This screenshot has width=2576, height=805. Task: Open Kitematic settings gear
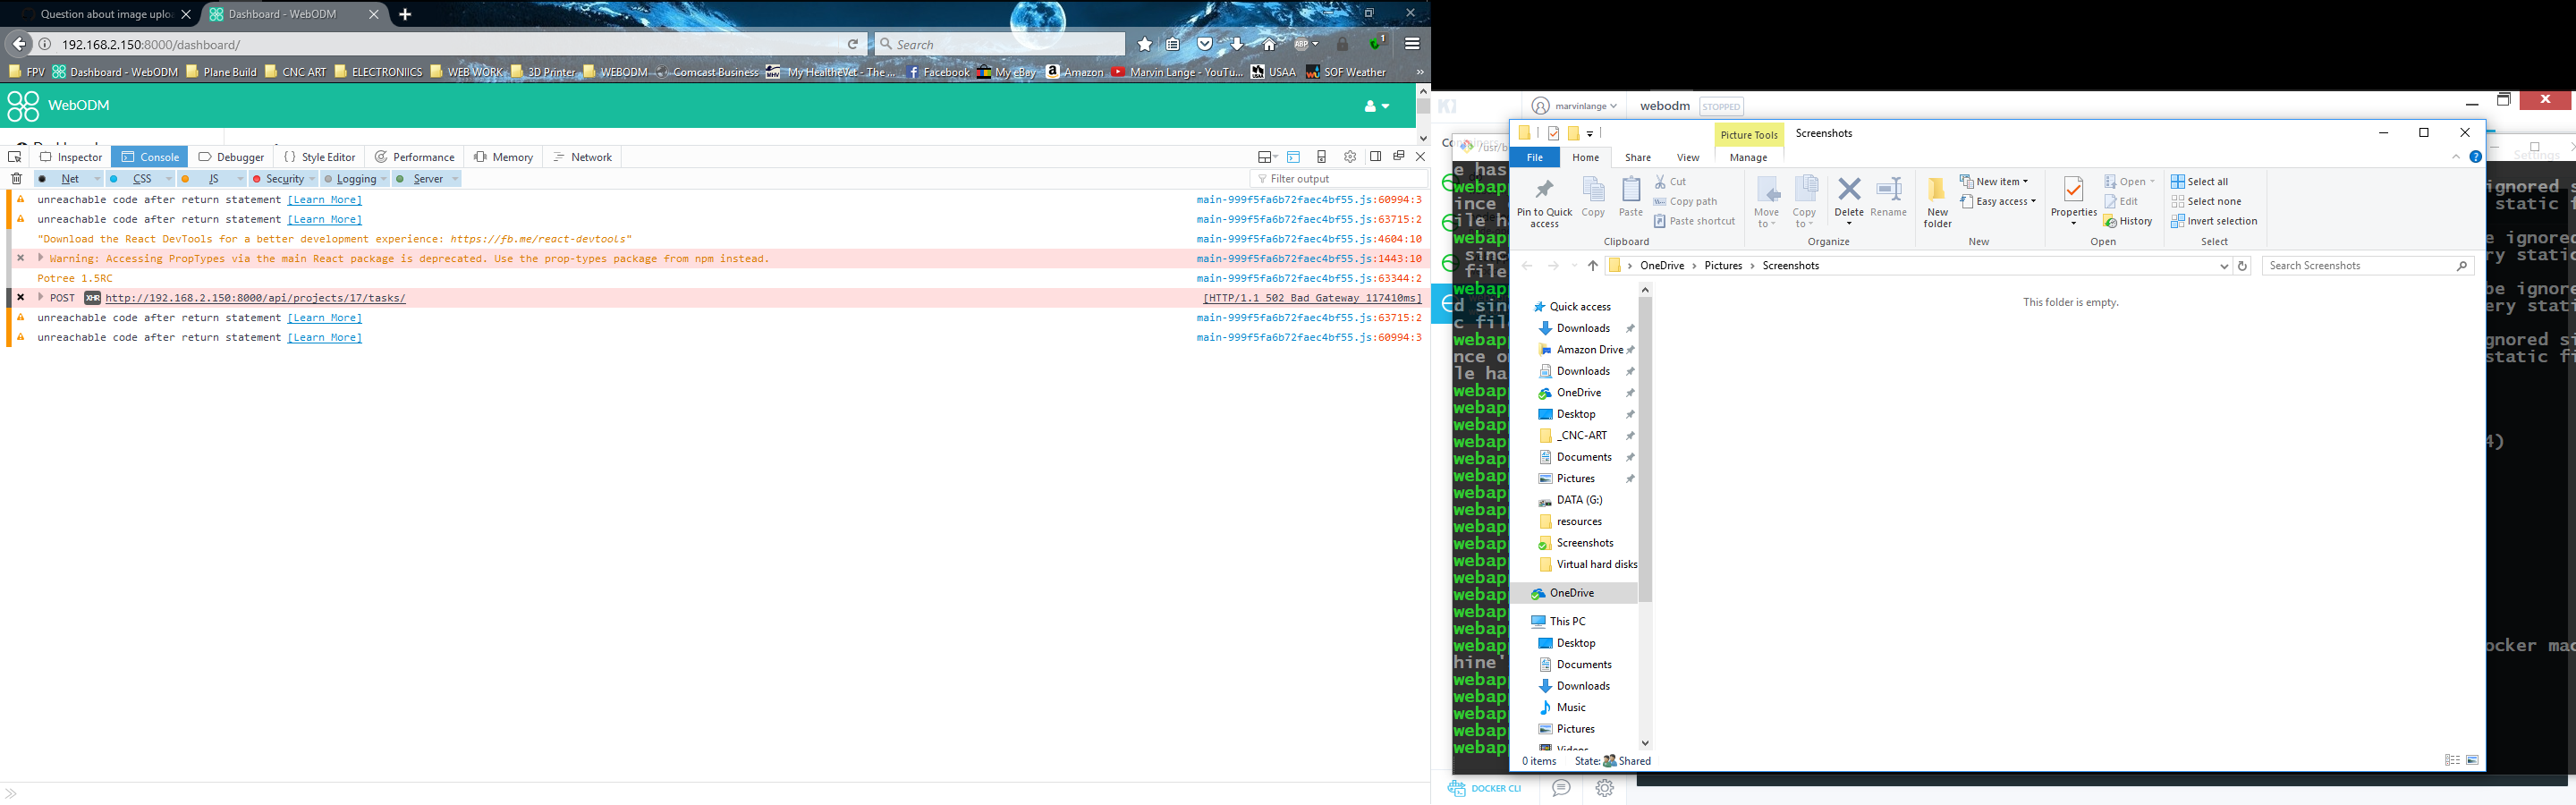click(x=1604, y=788)
